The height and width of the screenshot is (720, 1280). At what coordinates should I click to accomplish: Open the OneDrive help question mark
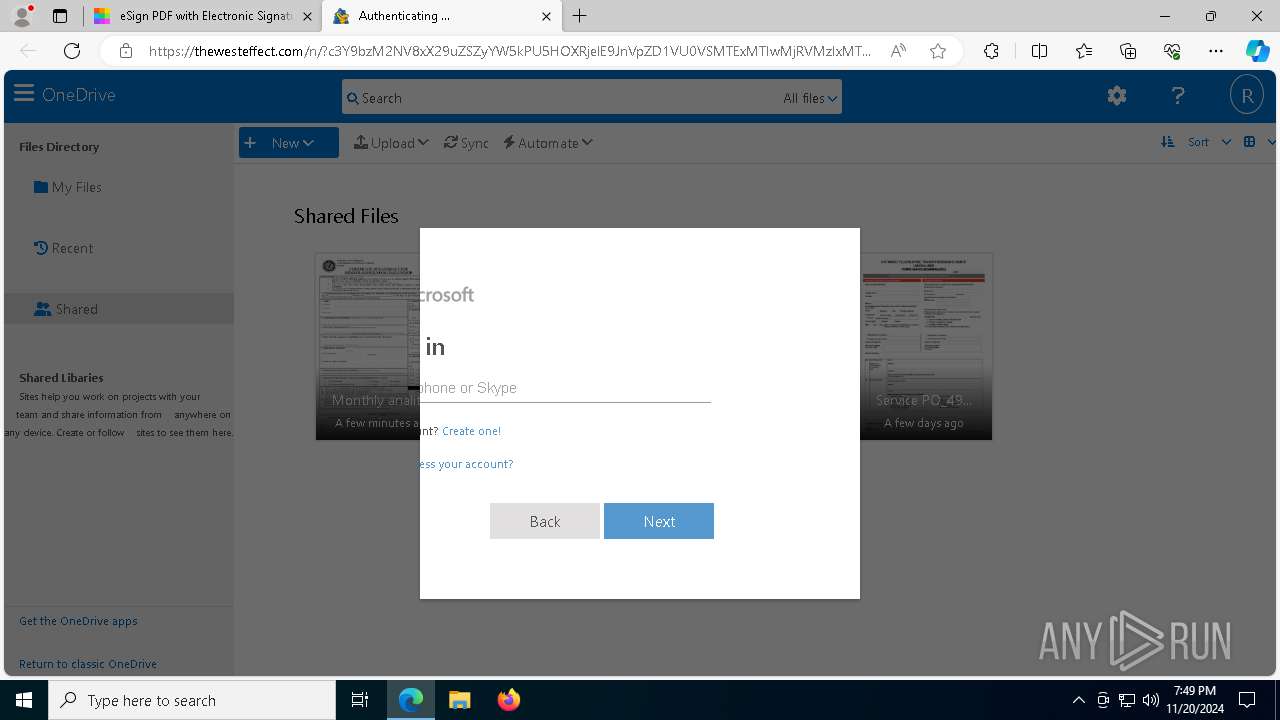(x=1178, y=96)
